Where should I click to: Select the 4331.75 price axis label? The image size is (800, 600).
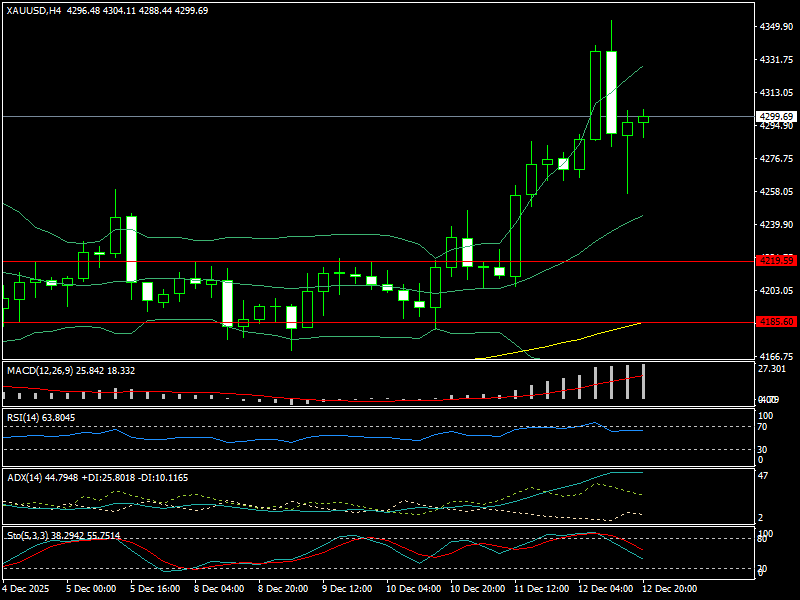point(777,60)
